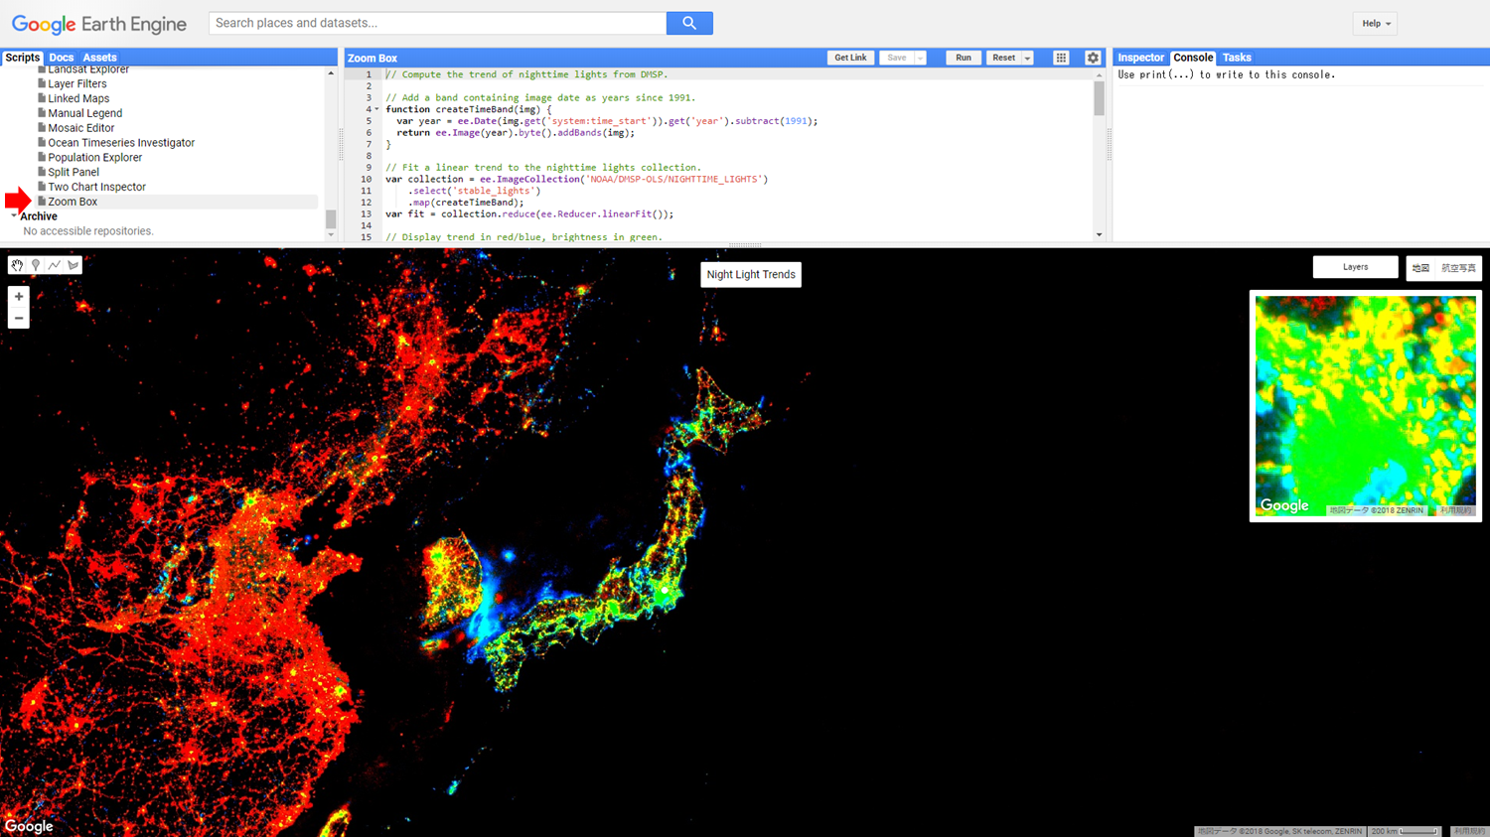Switch to the Assets tab
1490x837 pixels.
point(100,58)
